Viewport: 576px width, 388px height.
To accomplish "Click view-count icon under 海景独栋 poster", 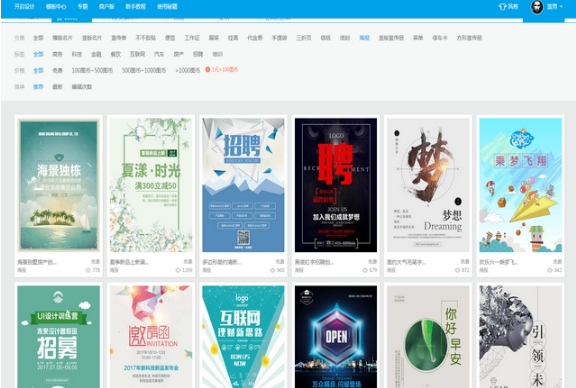I will point(88,270).
